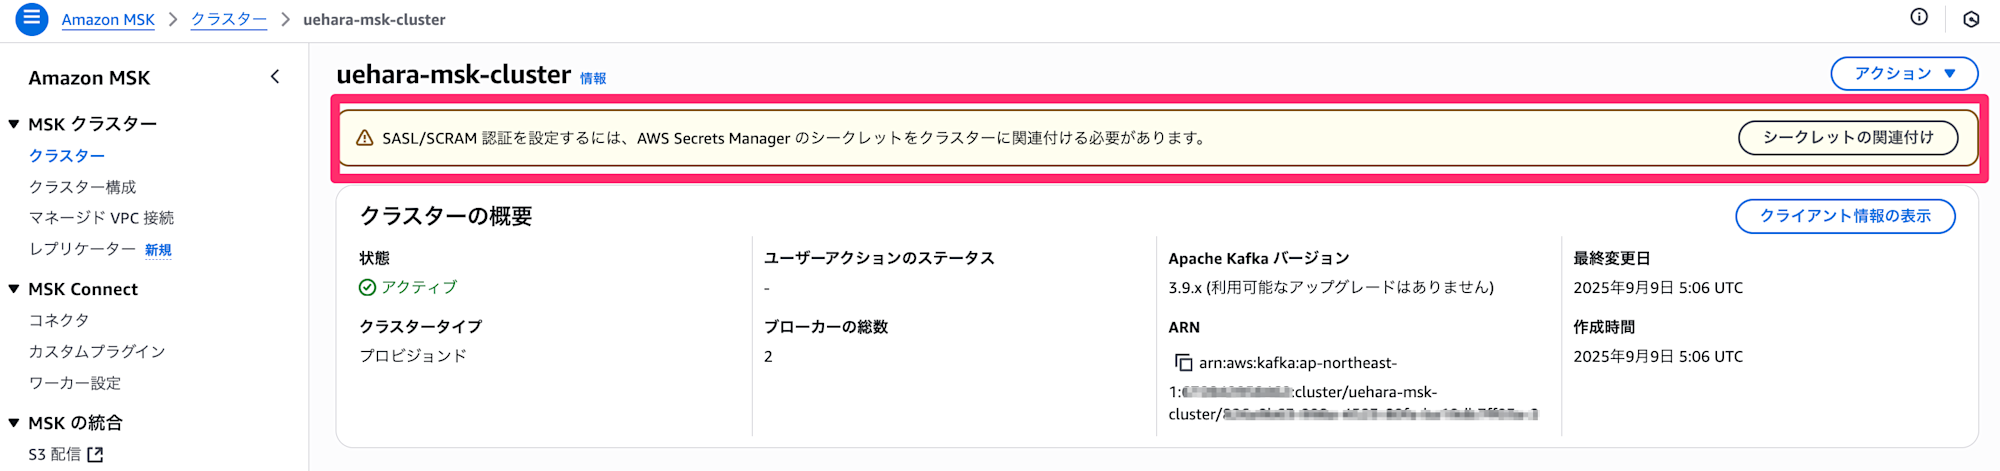Copy the cluster ARN with the copy icon
The image size is (2000, 471).
(x=1183, y=363)
